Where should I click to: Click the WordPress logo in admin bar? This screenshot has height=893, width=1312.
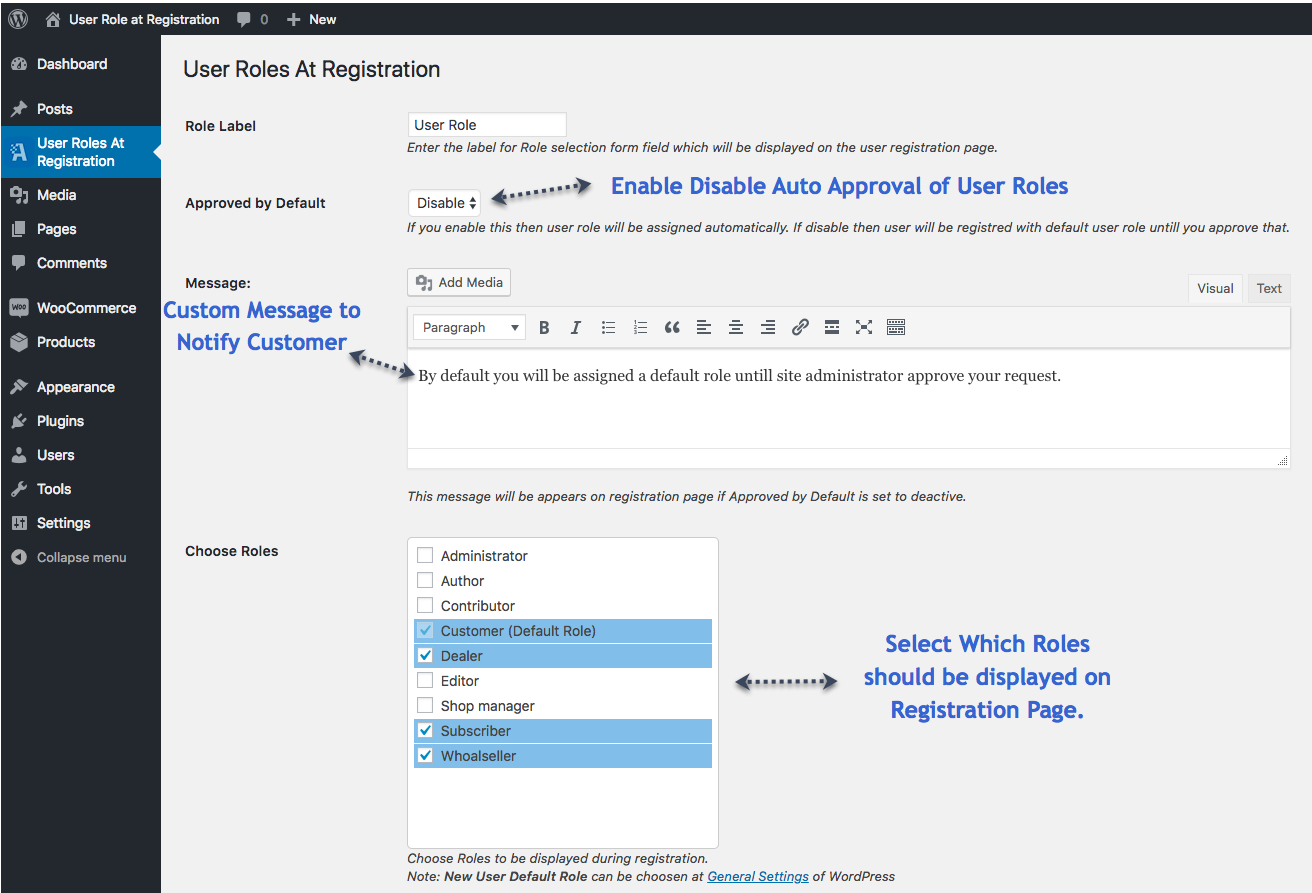tap(18, 19)
